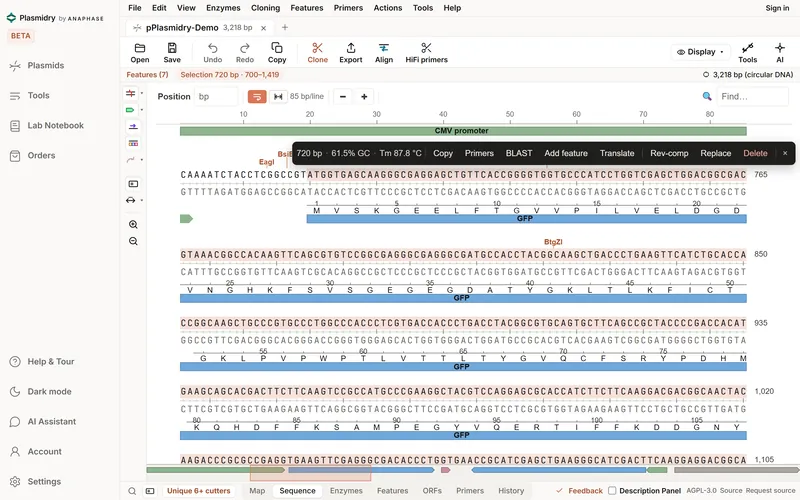
Task: Add a new plasmid tab
Action: 285,28
